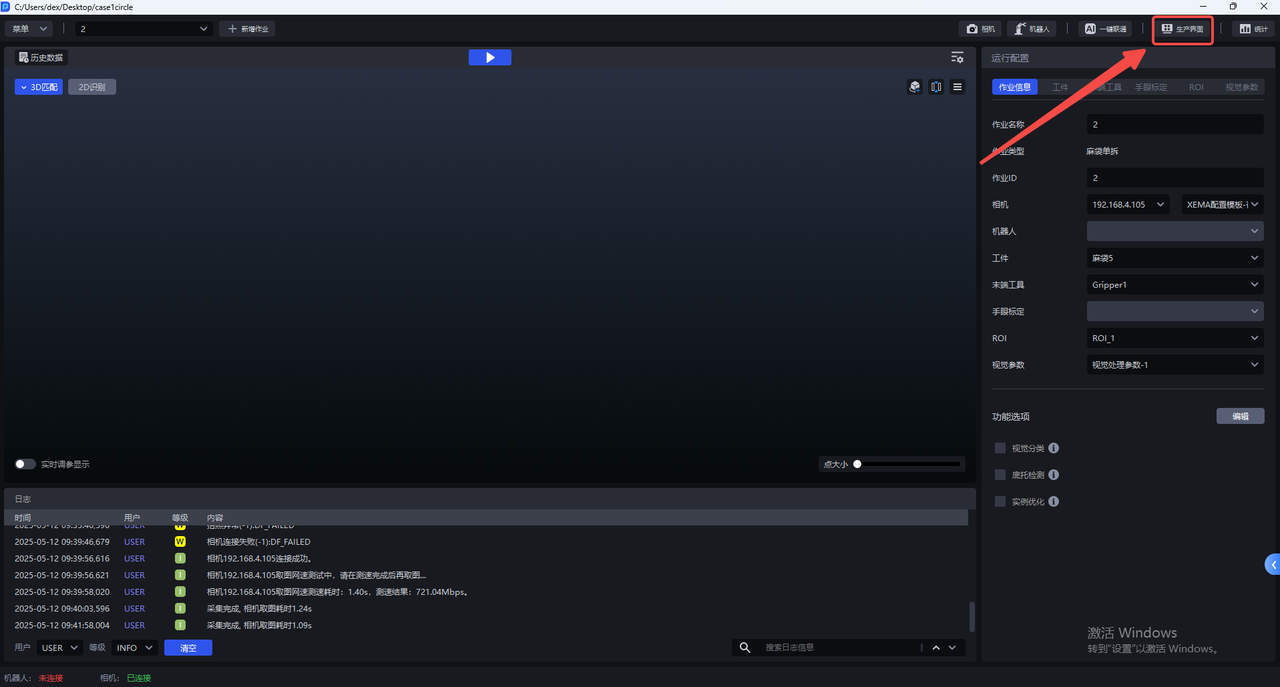Open the 相机 camera settings button
This screenshot has height=687, width=1280.
click(x=981, y=29)
